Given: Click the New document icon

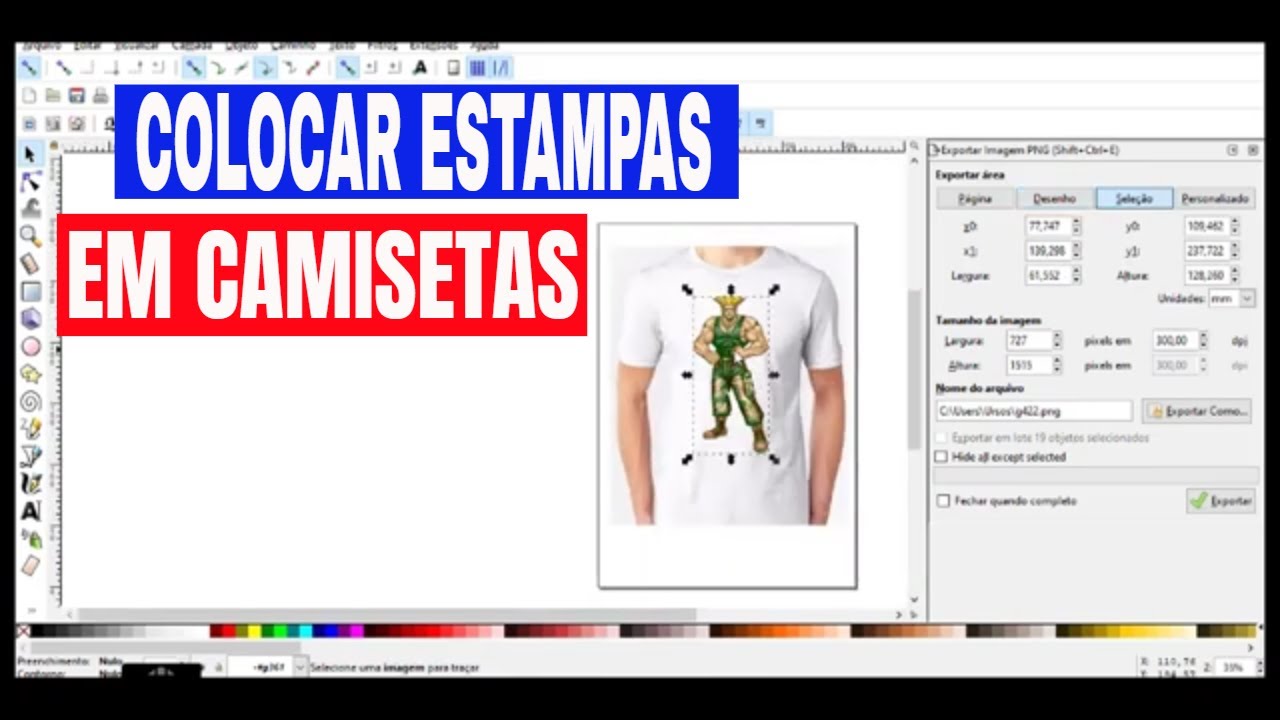Looking at the screenshot, I should [x=29, y=96].
